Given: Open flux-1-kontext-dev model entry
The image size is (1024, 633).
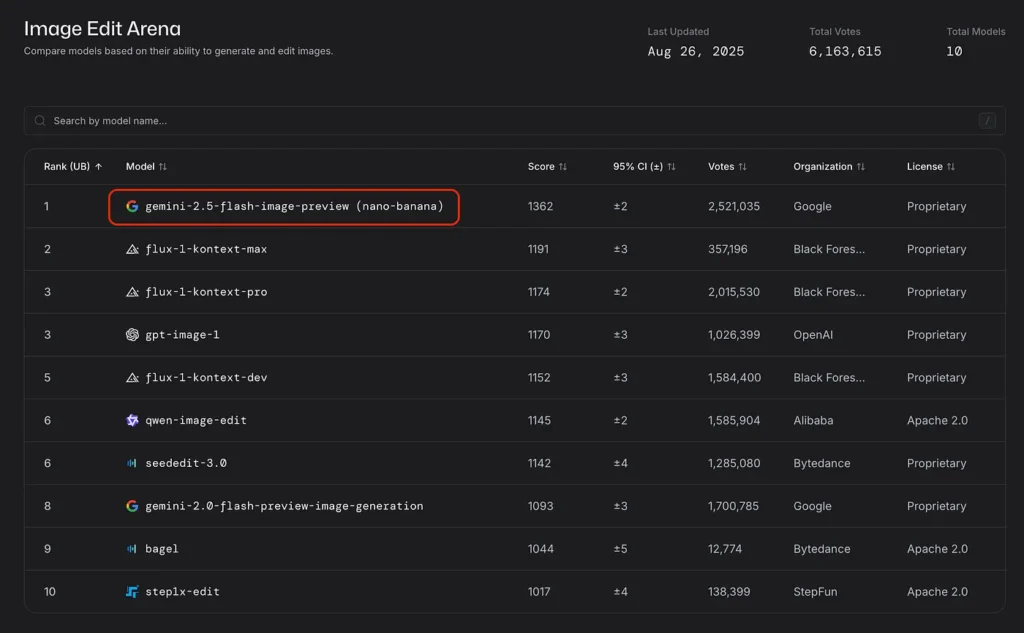Looking at the screenshot, I should (206, 378).
